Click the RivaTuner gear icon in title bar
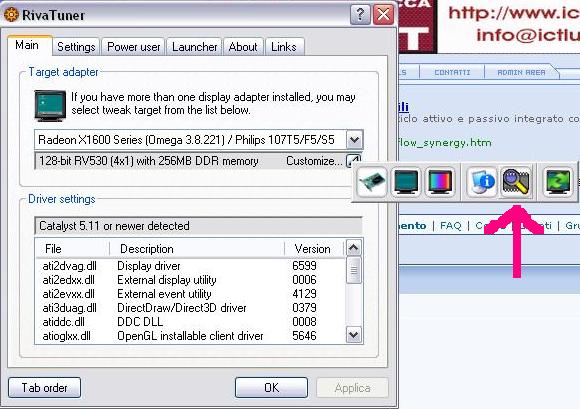The image size is (580, 409). (x=11, y=15)
